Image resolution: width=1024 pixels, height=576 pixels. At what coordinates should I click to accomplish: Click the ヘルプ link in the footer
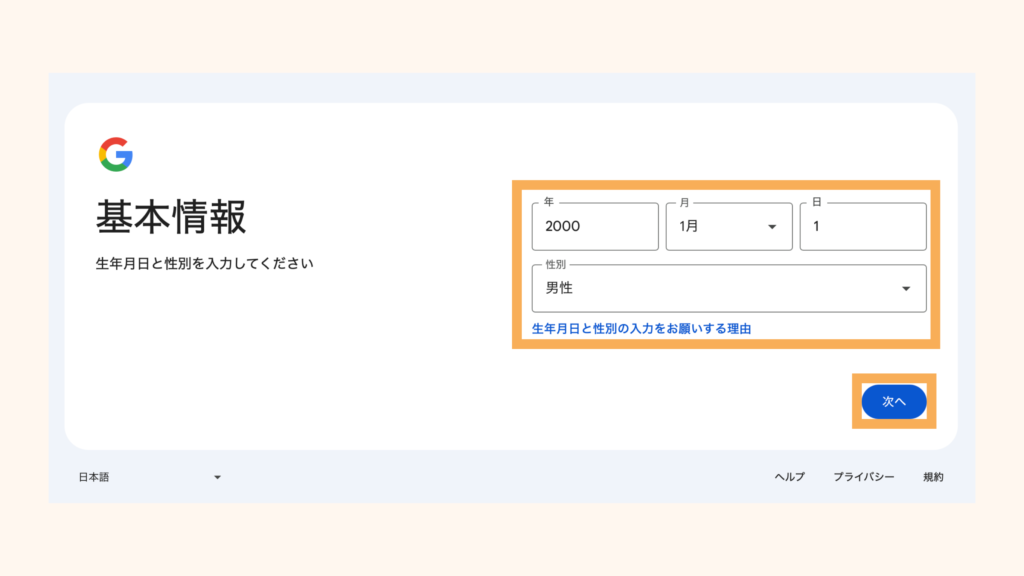791,478
